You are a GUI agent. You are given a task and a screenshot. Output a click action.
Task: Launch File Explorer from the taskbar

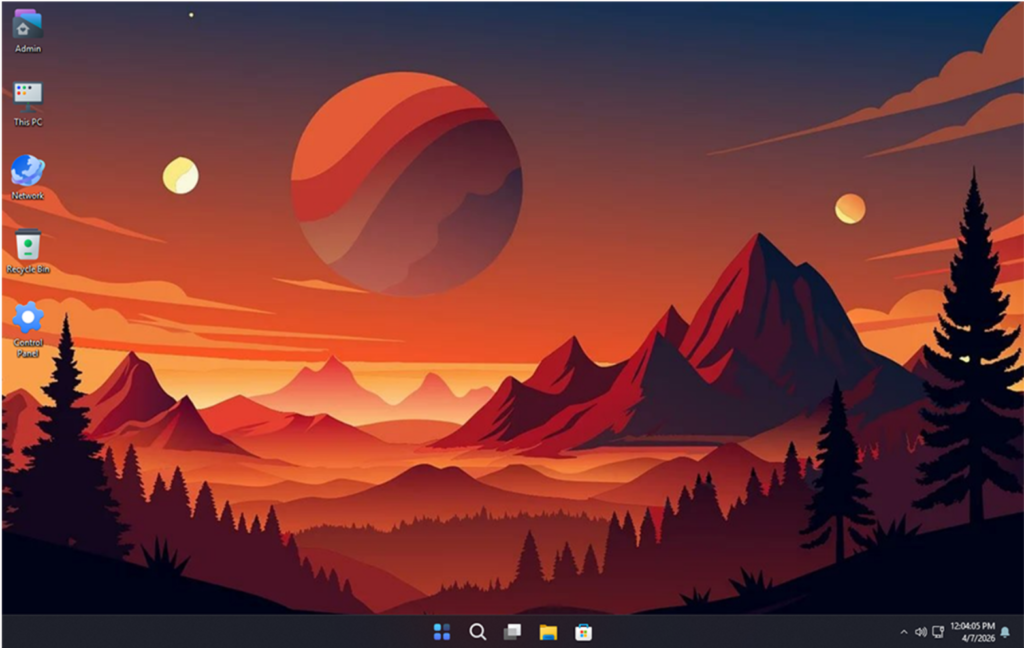pyautogui.click(x=548, y=631)
